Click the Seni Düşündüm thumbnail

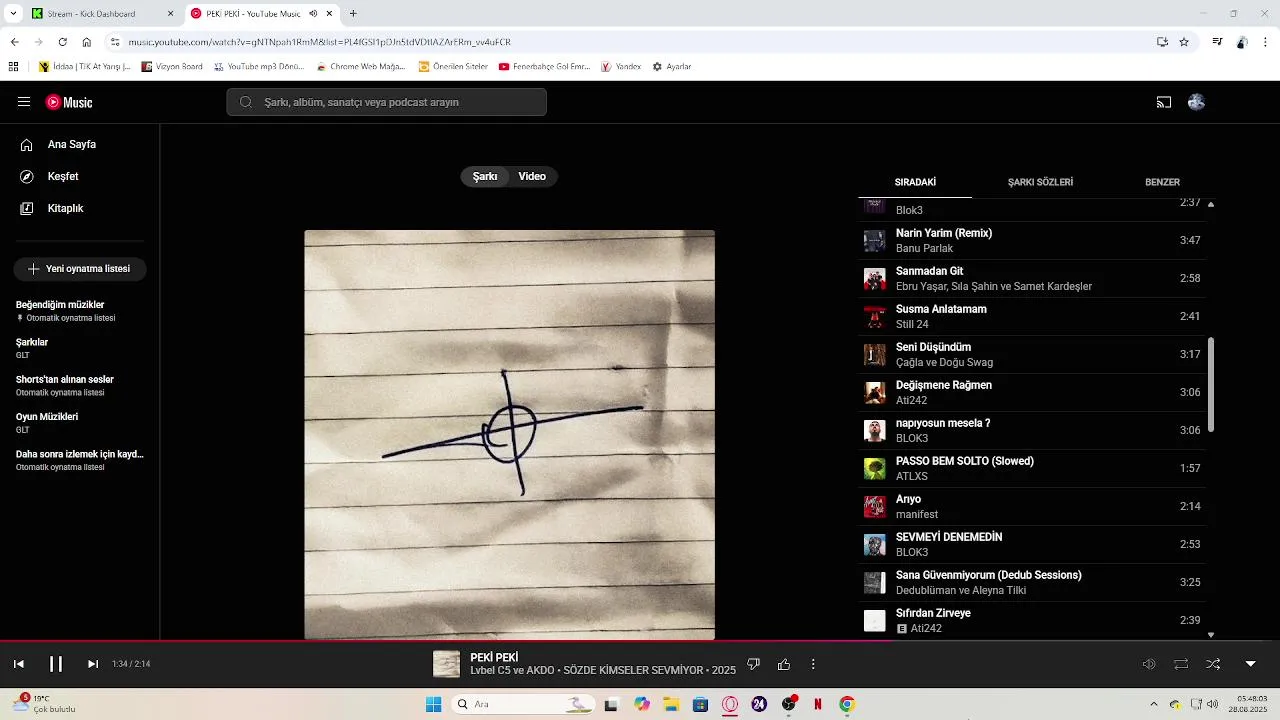click(875, 355)
